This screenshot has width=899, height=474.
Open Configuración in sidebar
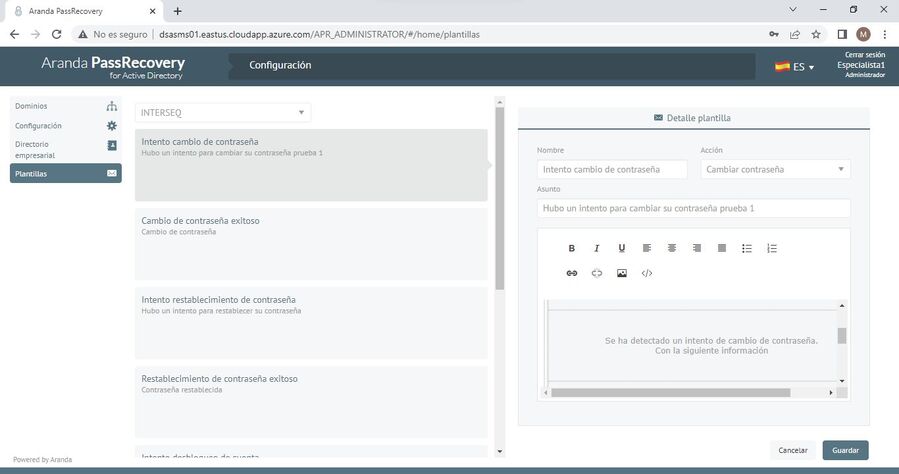coord(65,126)
